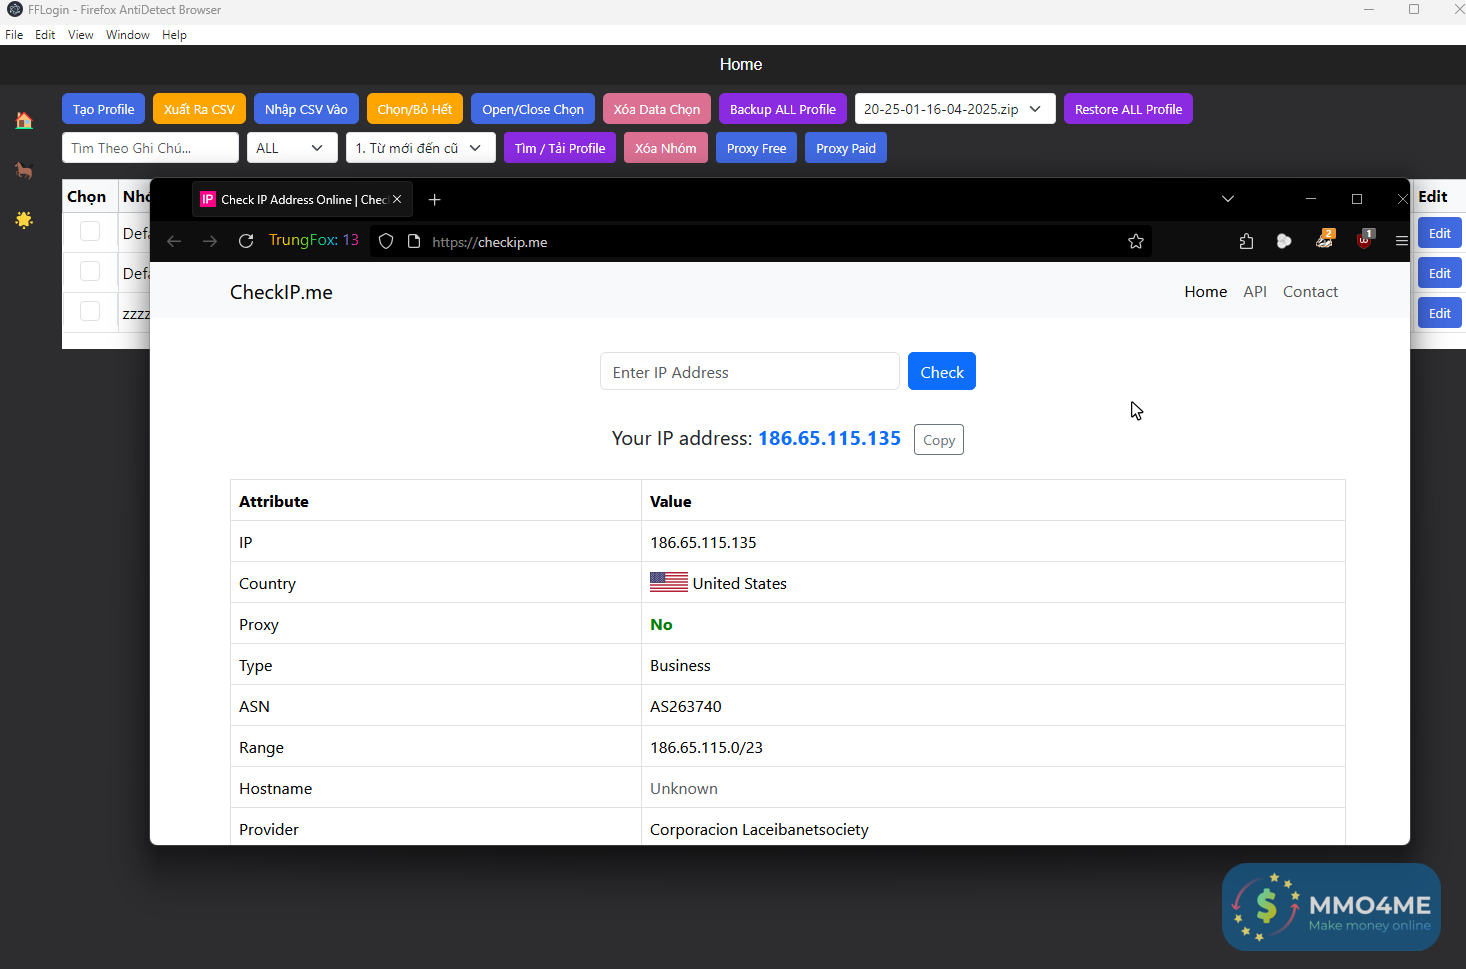Image resolution: width=1466 pixels, height=969 pixels.
Task: Open the Contact link on CheckIP.me
Action: (1310, 292)
